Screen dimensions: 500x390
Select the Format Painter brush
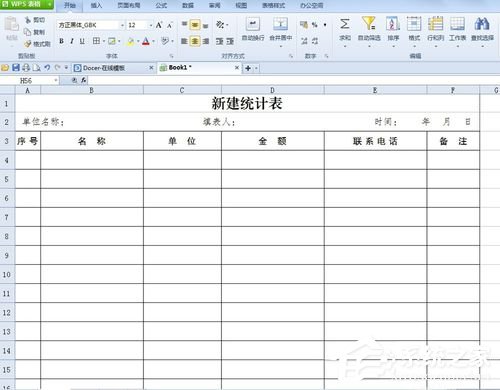(28, 44)
